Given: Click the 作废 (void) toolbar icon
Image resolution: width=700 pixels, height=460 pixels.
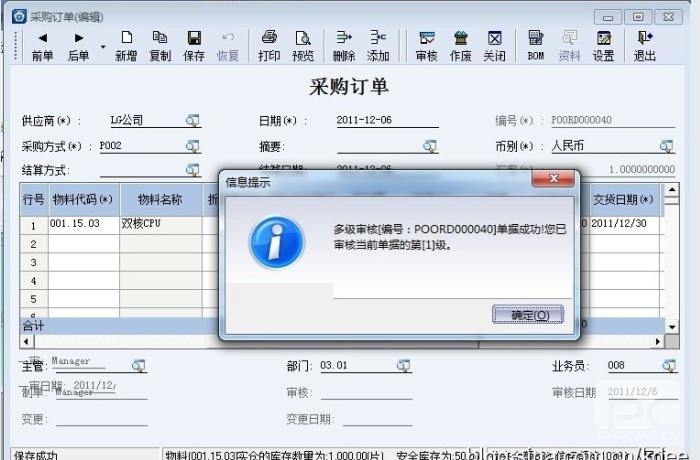Looking at the screenshot, I should [x=460, y=45].
